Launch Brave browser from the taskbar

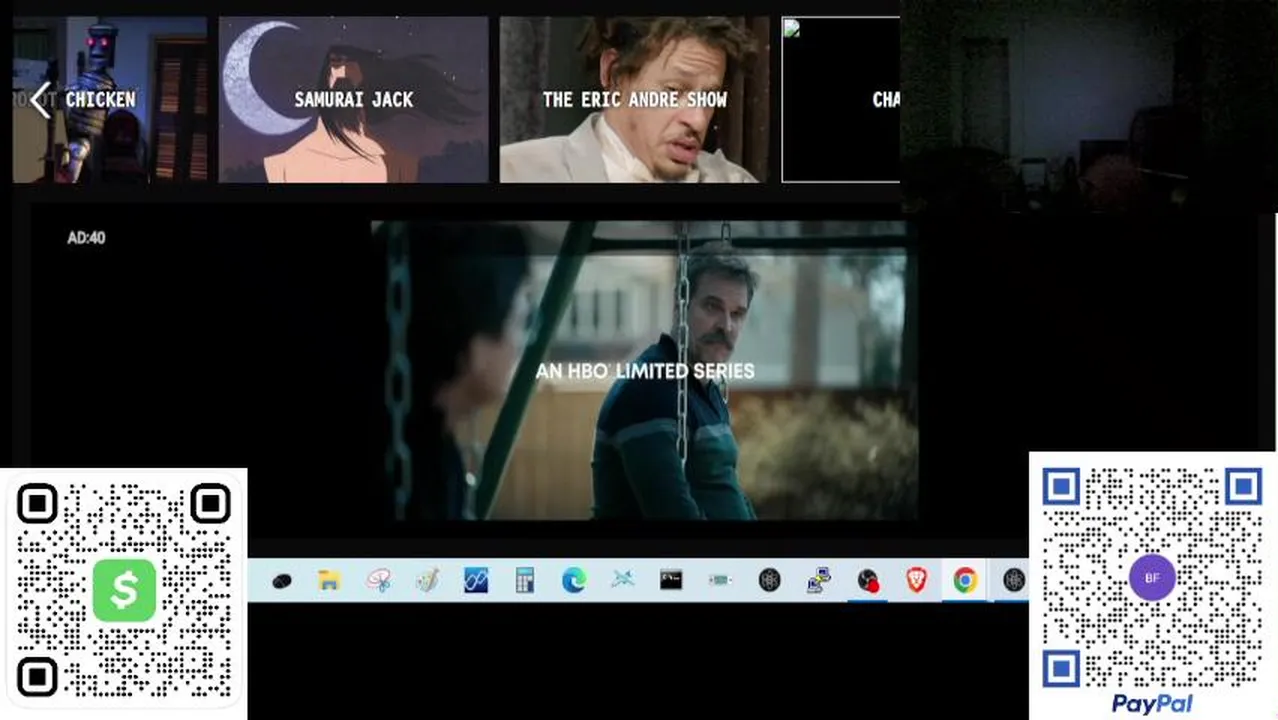coord(917,580)
